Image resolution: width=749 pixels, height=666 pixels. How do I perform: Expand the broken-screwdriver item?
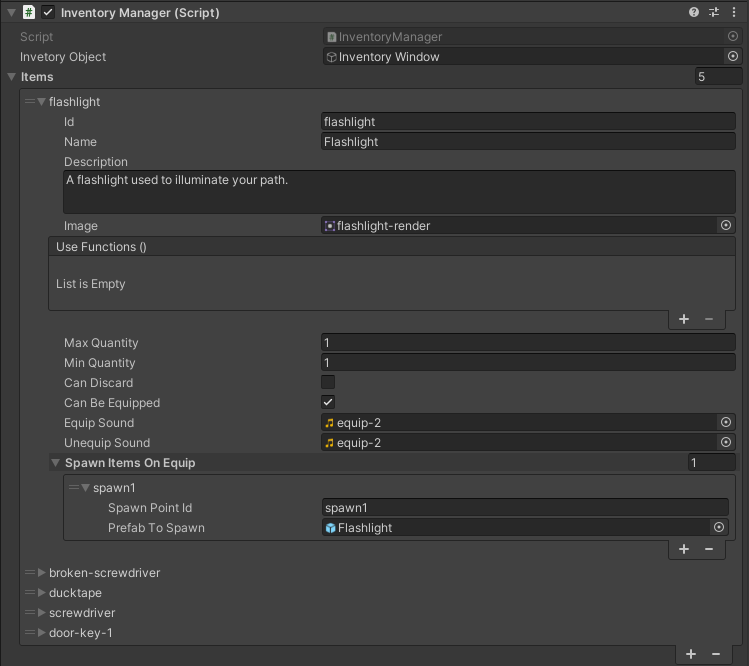(x=41, y=573)
